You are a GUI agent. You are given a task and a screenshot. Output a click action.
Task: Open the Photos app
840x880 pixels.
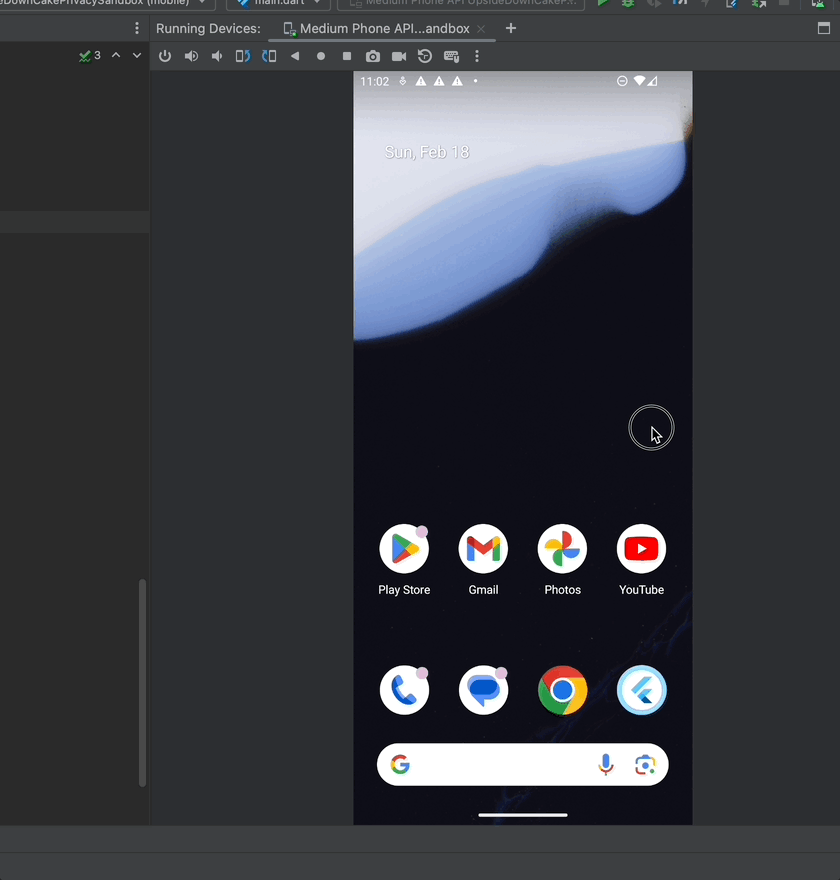click(x=562, y=549)
